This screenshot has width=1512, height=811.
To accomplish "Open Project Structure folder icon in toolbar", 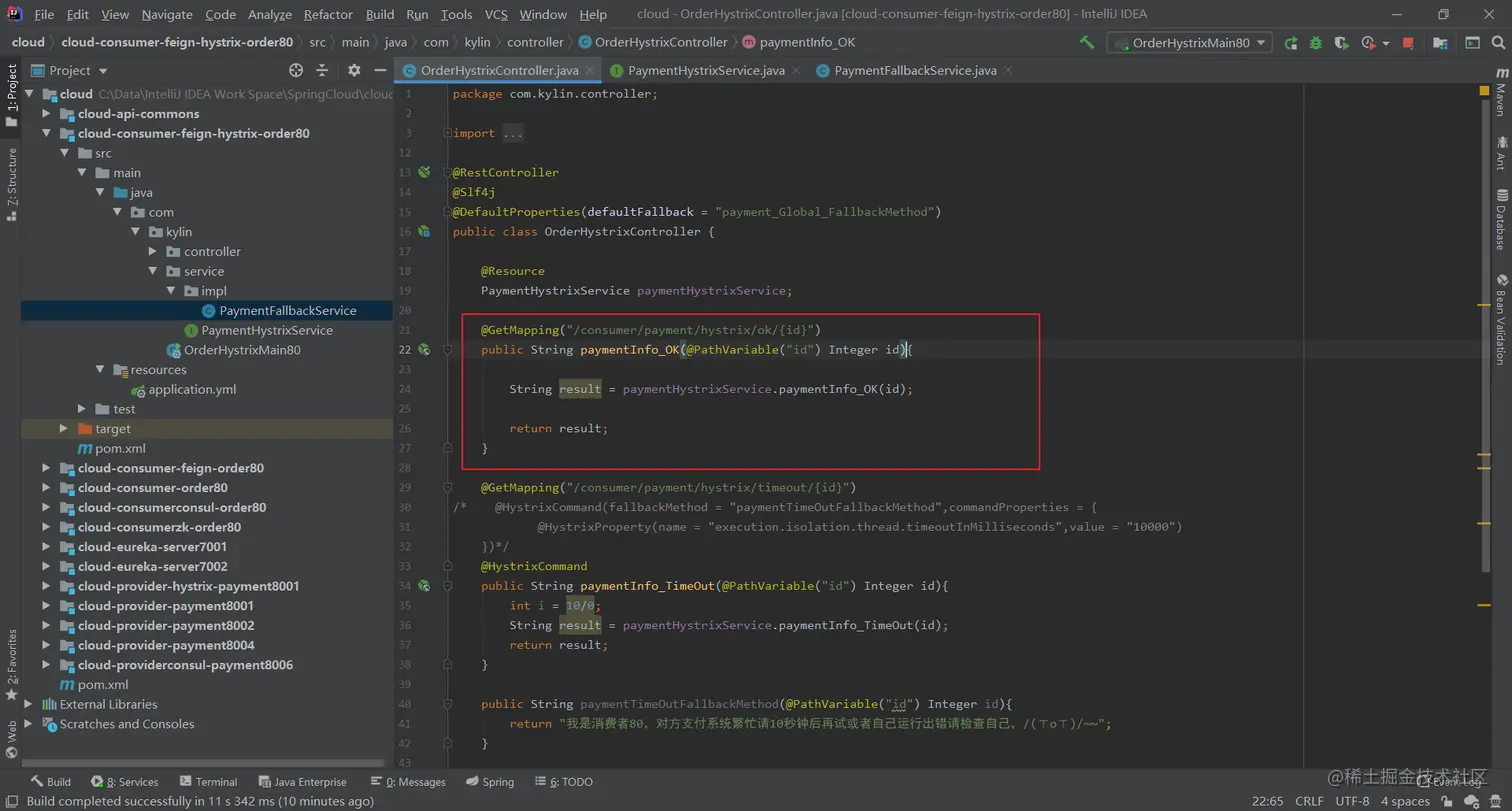I will [x=1440, y=43].
